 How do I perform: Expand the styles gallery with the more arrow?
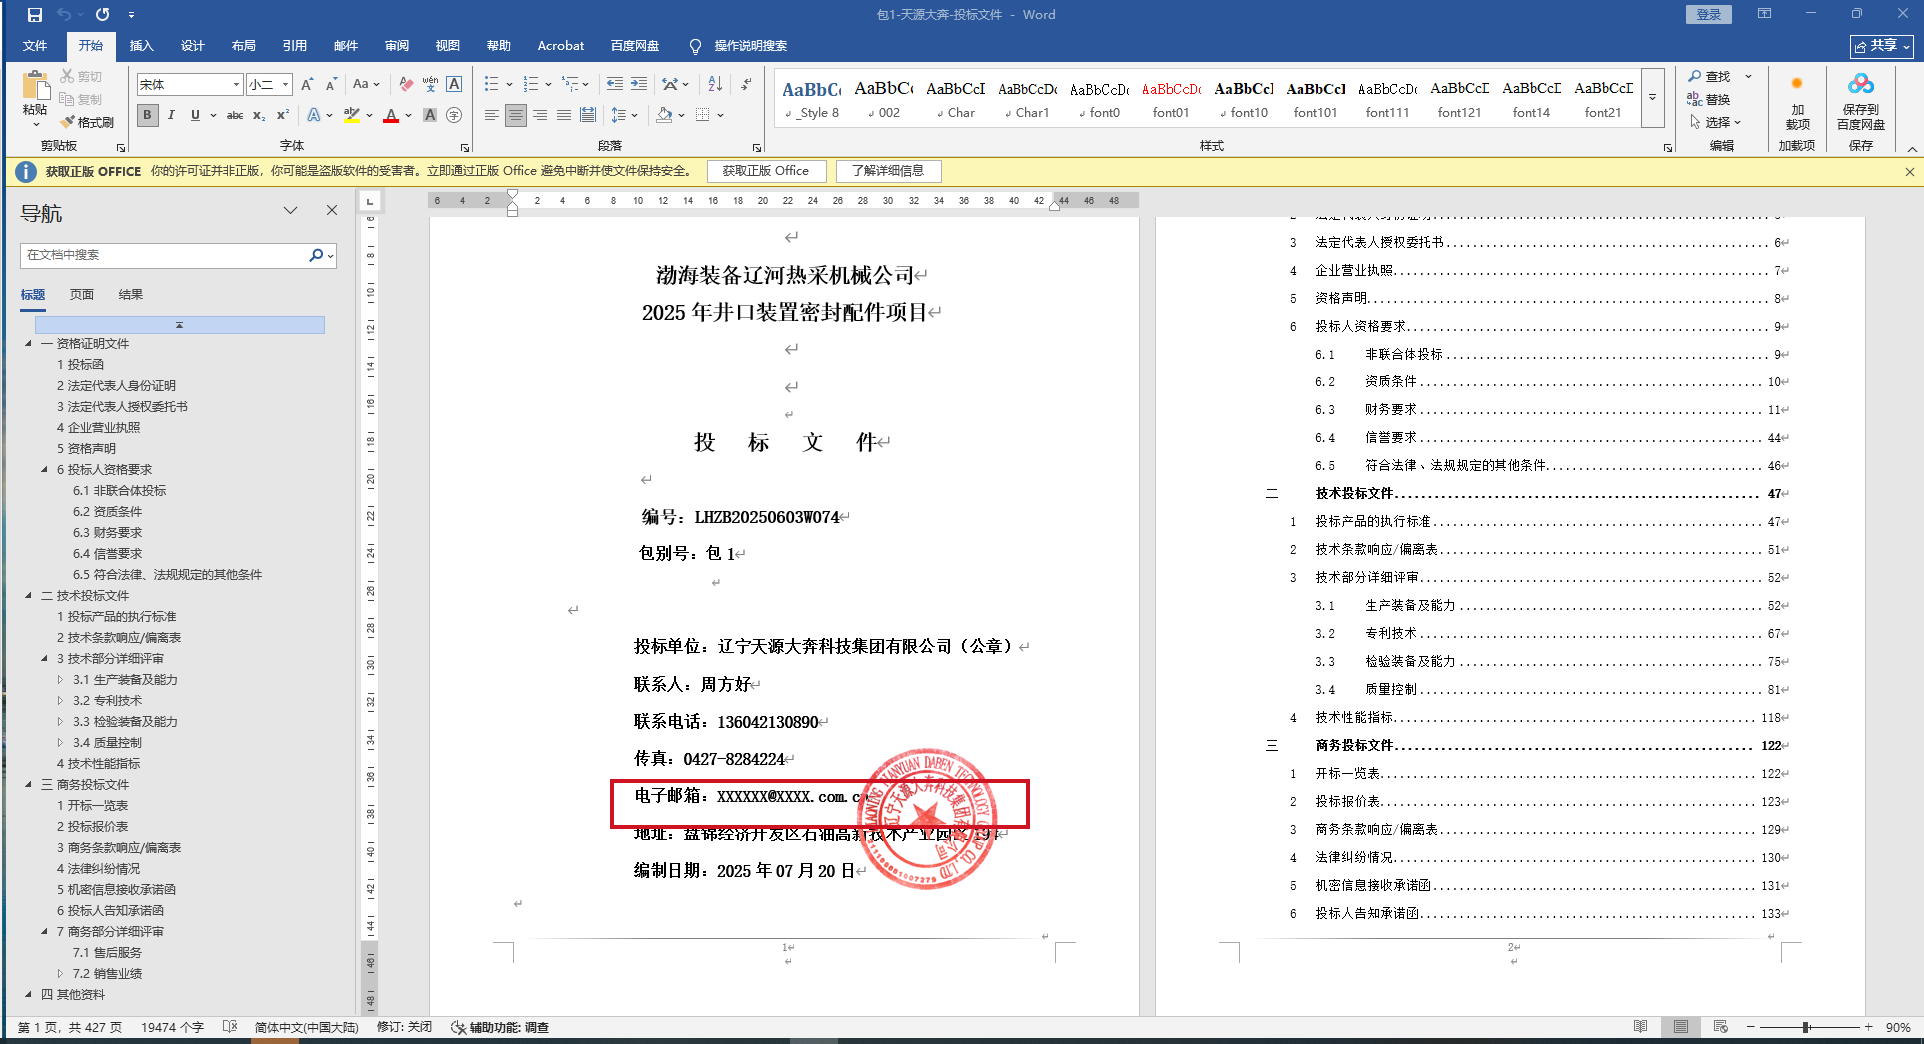tap(1653, 98)
